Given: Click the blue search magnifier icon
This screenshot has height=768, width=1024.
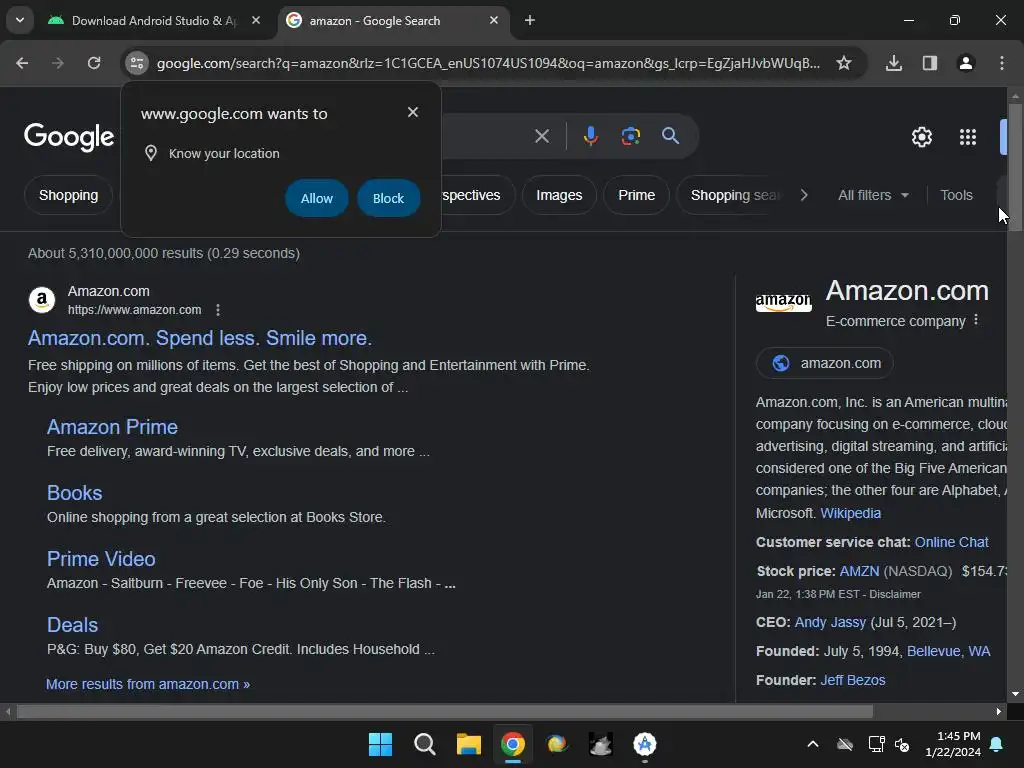Looking at the screenshot, I should tap(670, 136).
